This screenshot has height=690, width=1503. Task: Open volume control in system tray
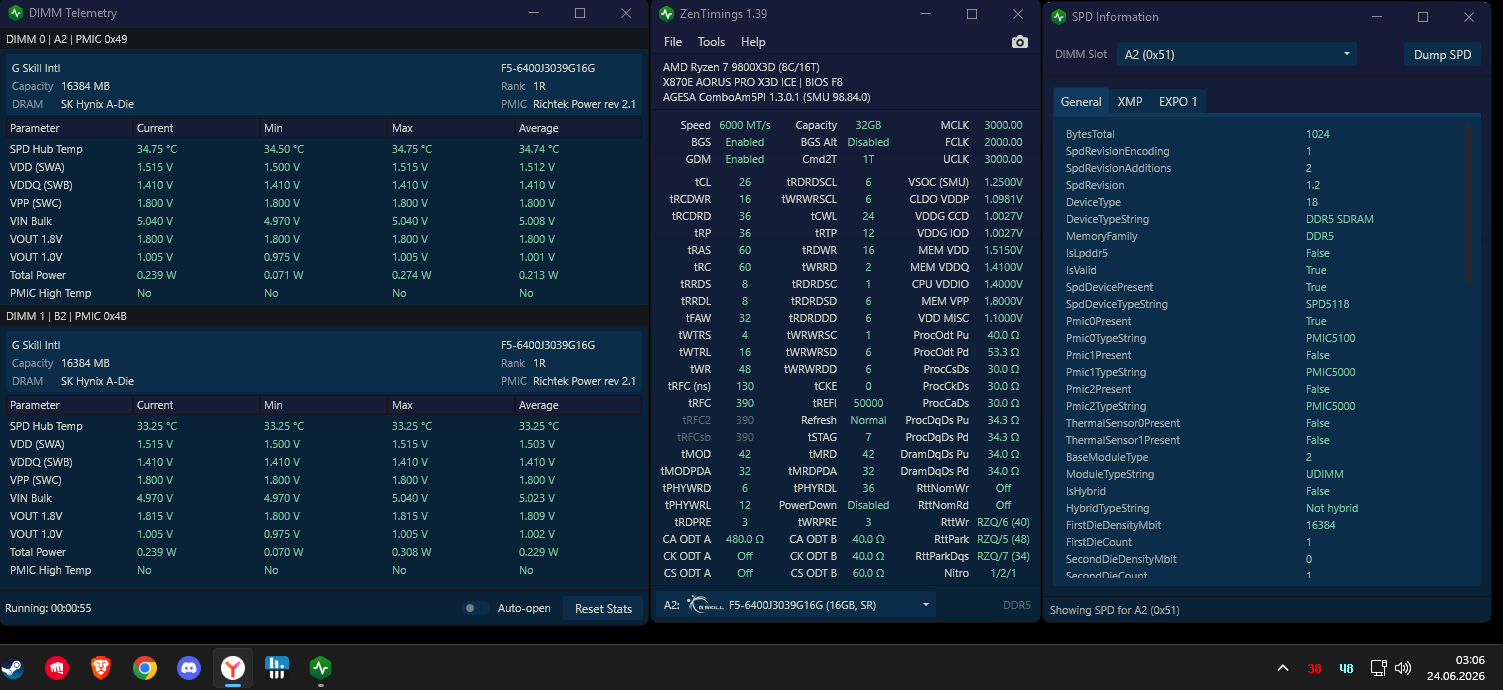point(1403,668)
